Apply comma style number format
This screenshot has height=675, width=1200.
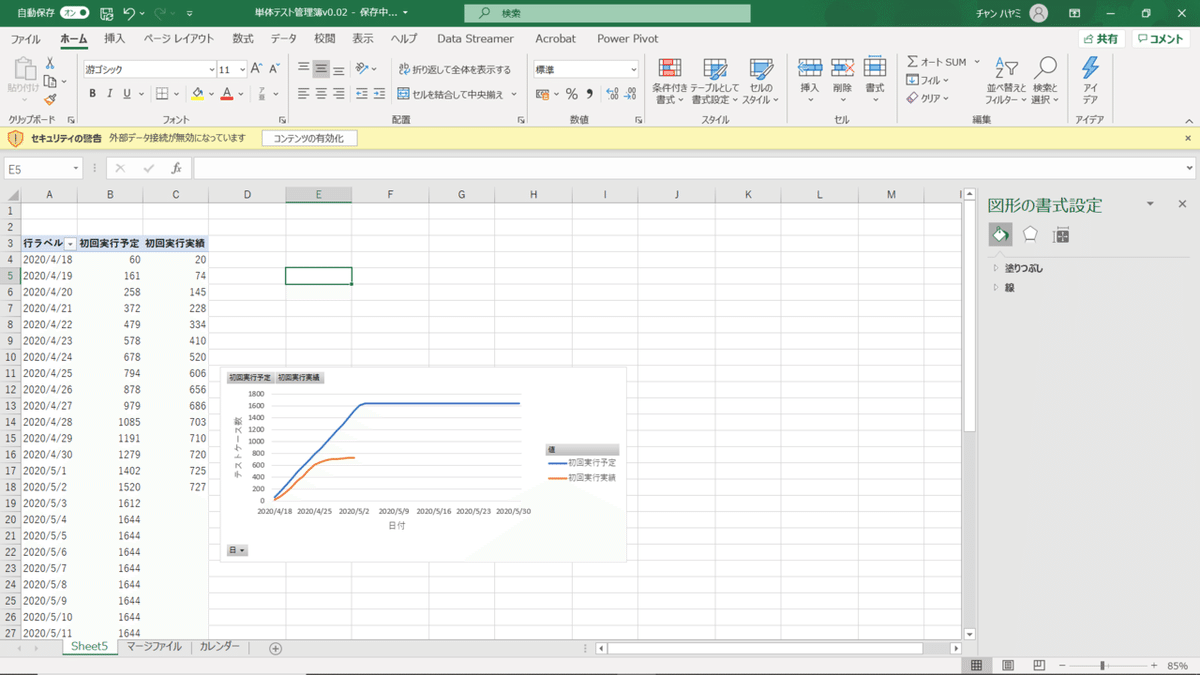[x=589, y=94]
